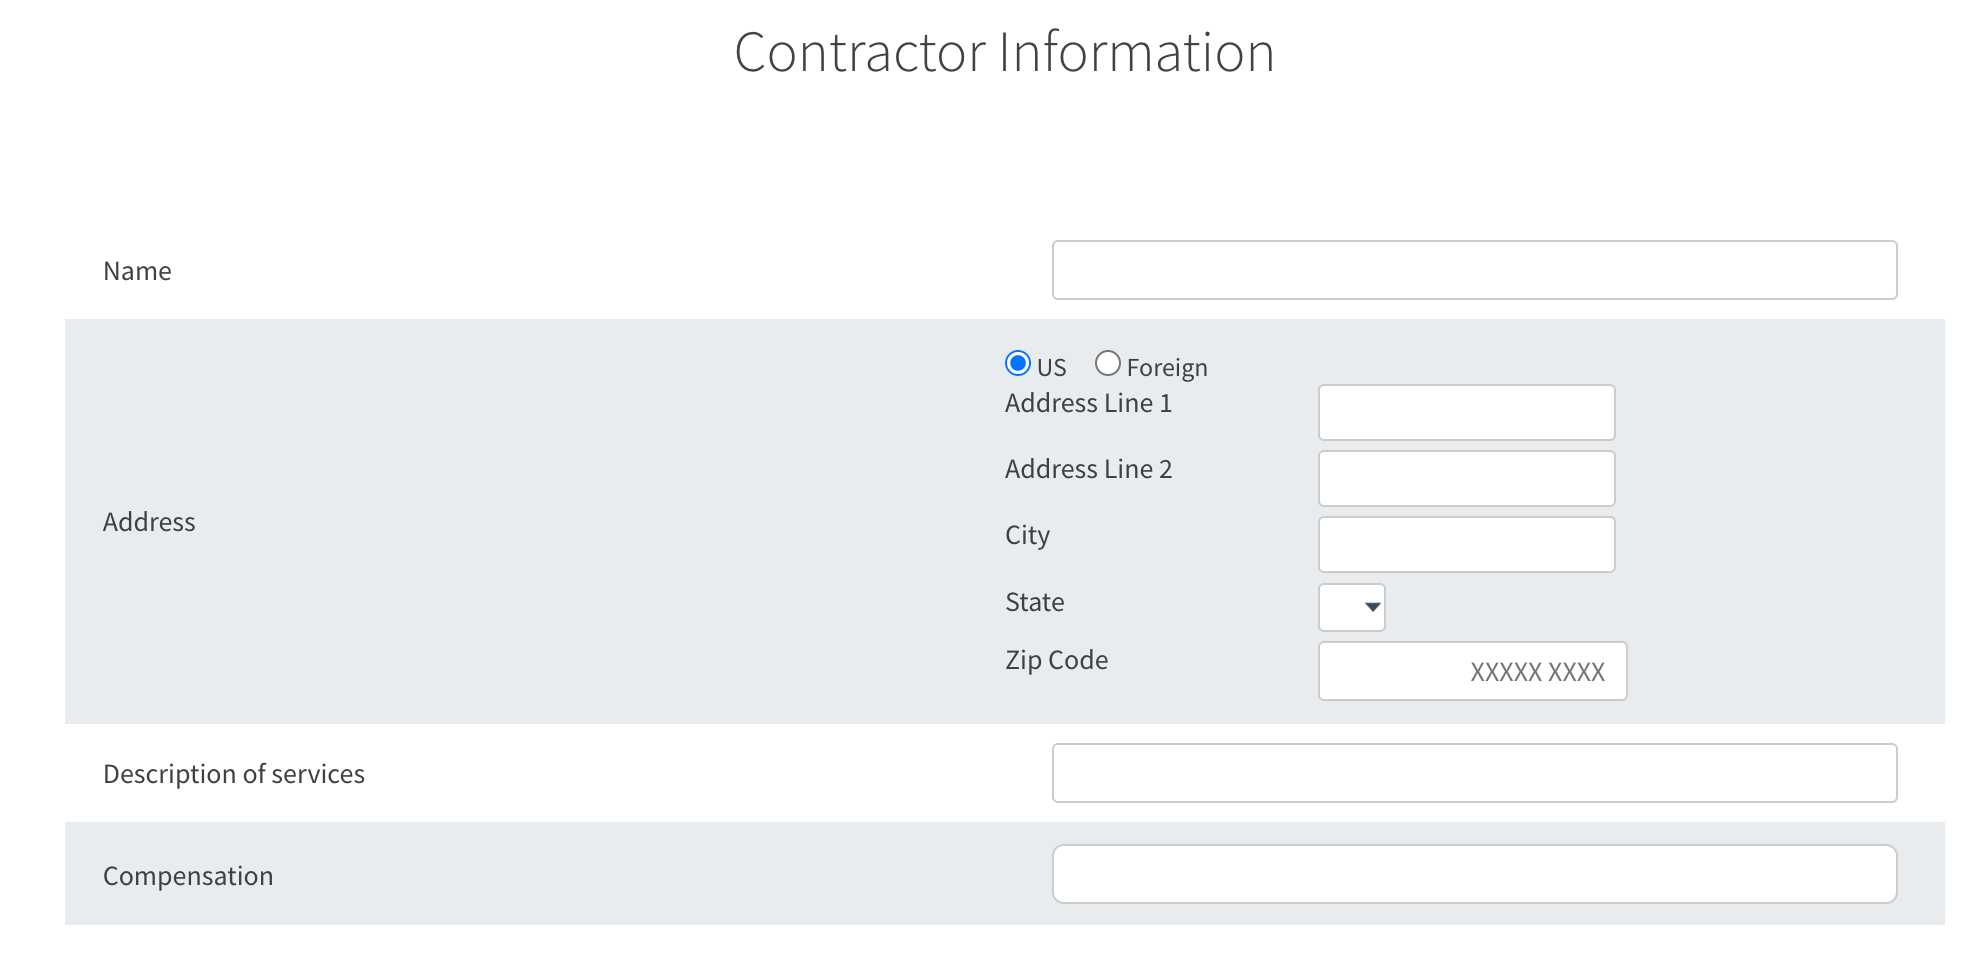Choose the Foreign address radio option

(x=1108, y=364)
